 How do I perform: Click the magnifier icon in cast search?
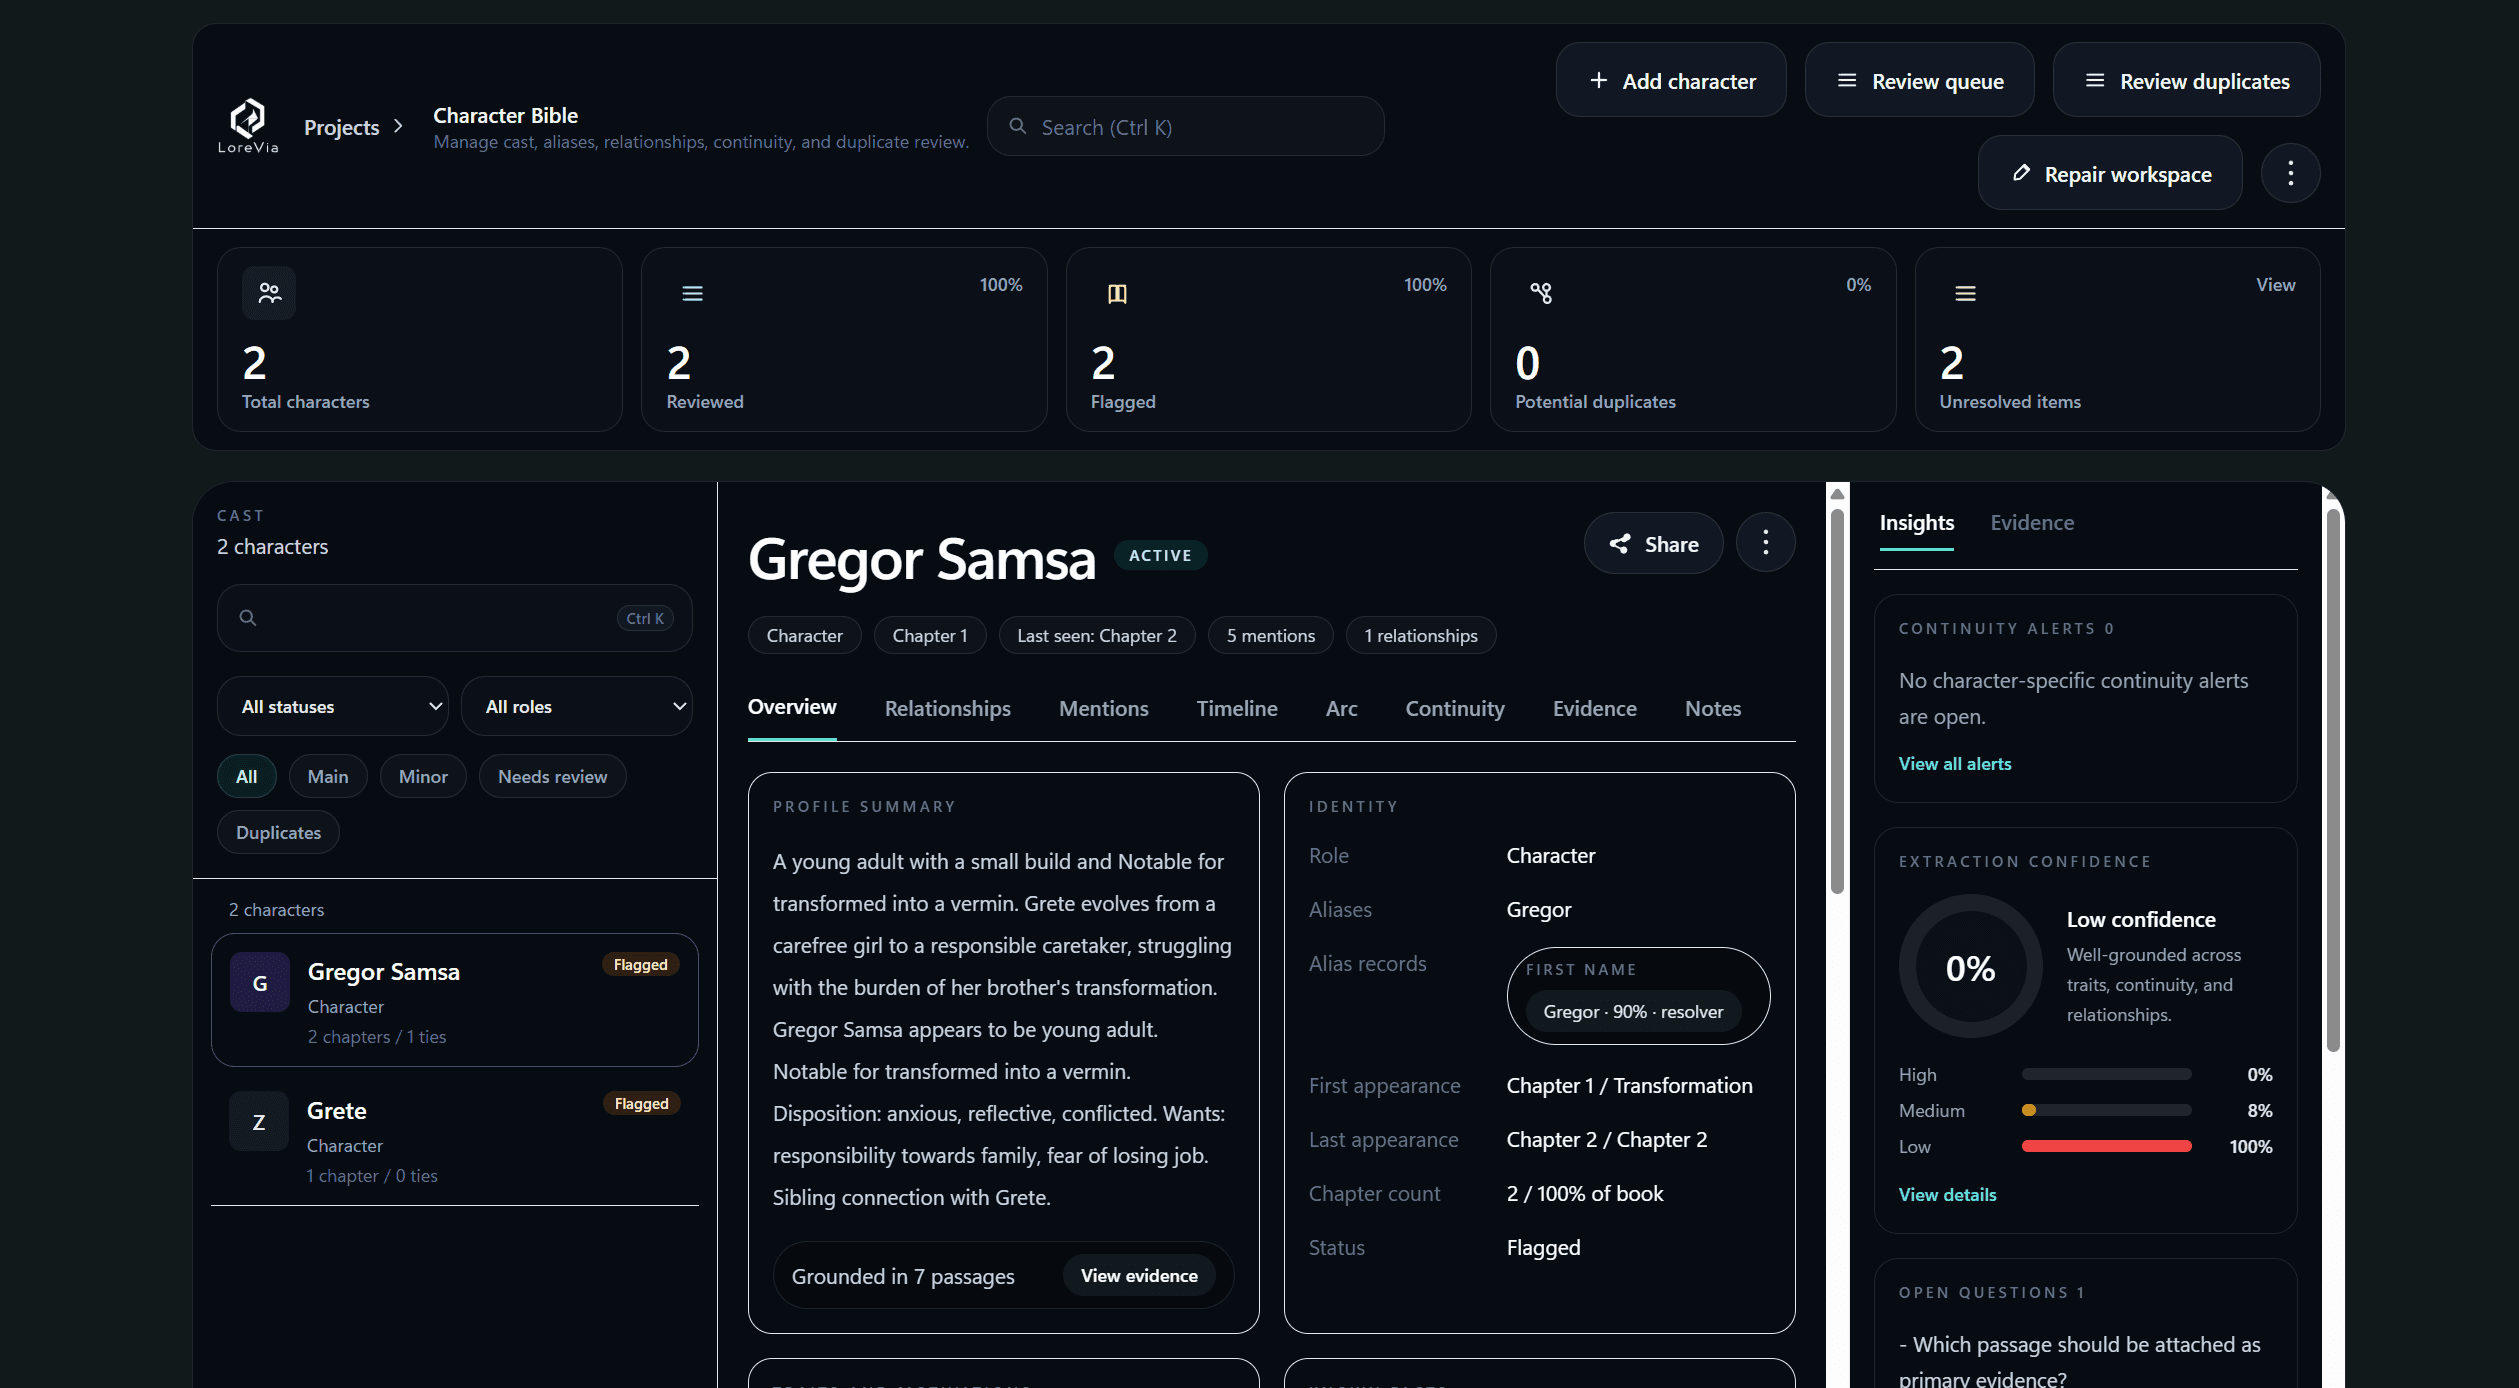(x=248, y=618)
